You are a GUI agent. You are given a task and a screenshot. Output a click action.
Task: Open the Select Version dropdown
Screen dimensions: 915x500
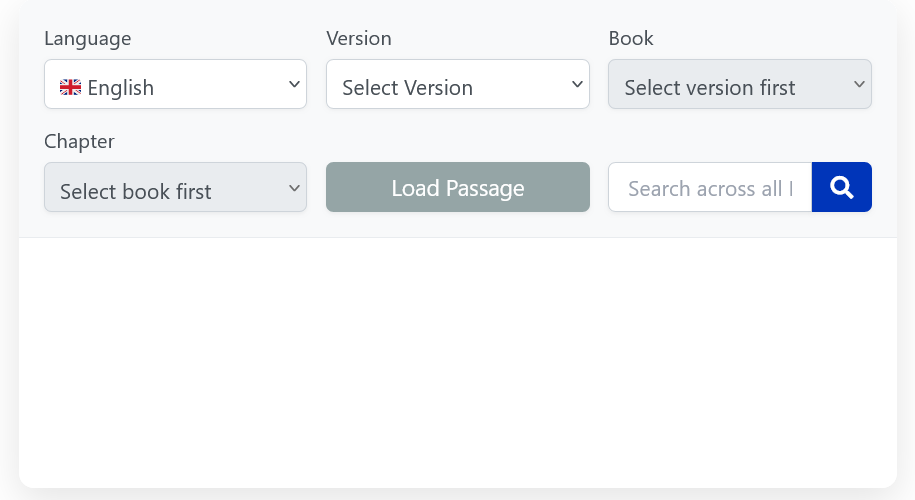pyautogui.click(x=458, y=84)
